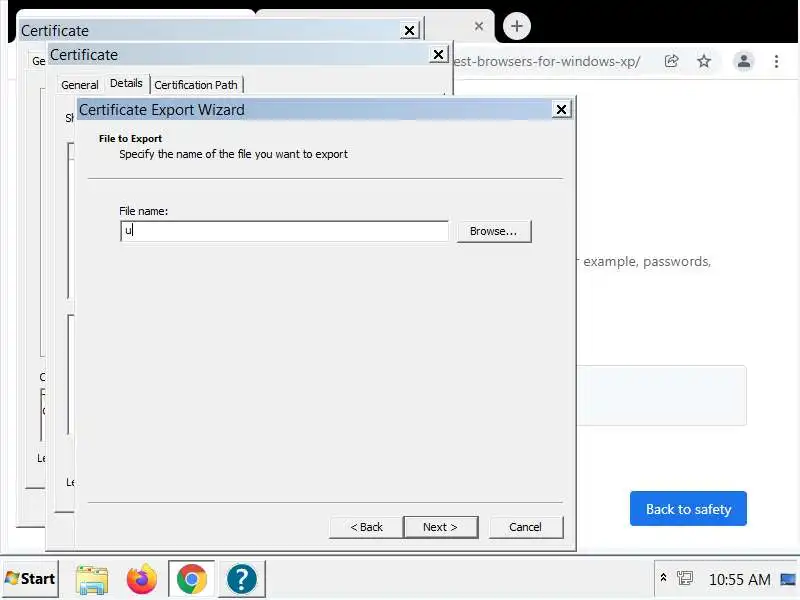Image resolution: width=800 pixels, height=600 pixels.
Task: Open the Chrome profile avatar
Action: tap(744, 61)
